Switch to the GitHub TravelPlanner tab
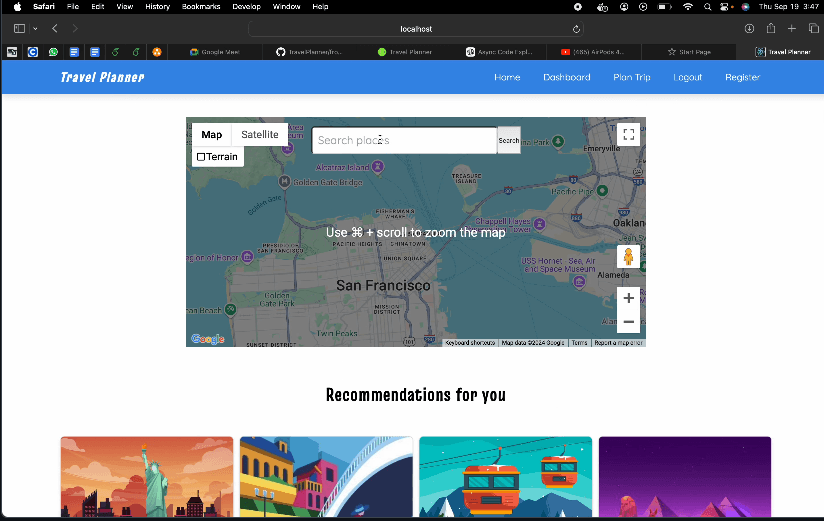824x521 pixels. 308,52
